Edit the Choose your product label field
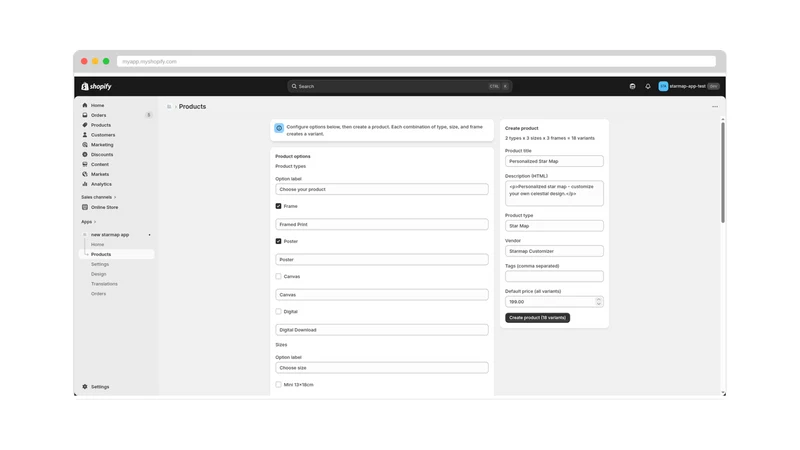Screen dimensions: 800x450 382,189
